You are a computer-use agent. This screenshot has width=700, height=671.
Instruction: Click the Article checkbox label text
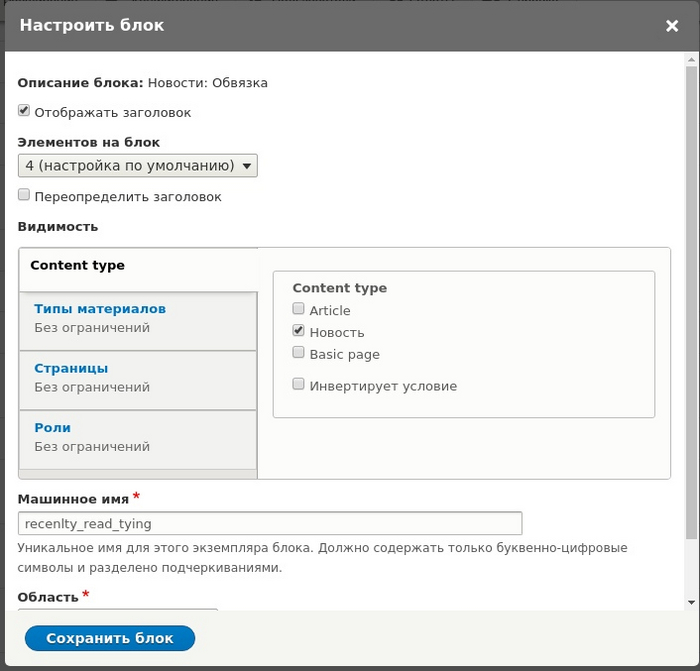(x=330, y=311)
